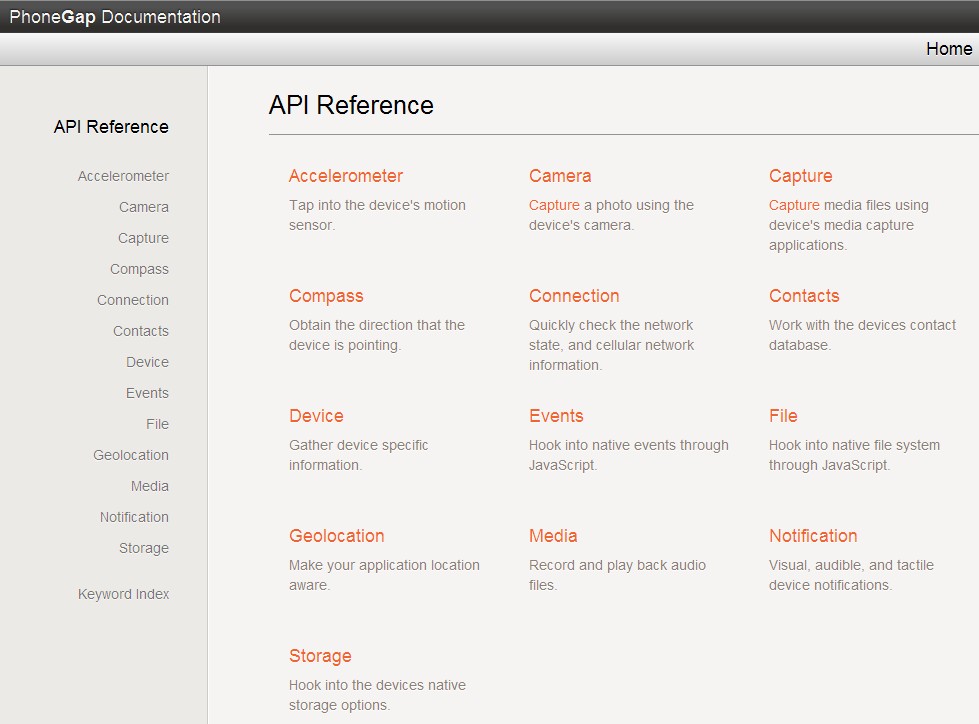Image resolution: width=979 pixels, height=724 pixels.
Task: Follow Capture link in 'a photo using' text
Action: (x=554, y=205)
